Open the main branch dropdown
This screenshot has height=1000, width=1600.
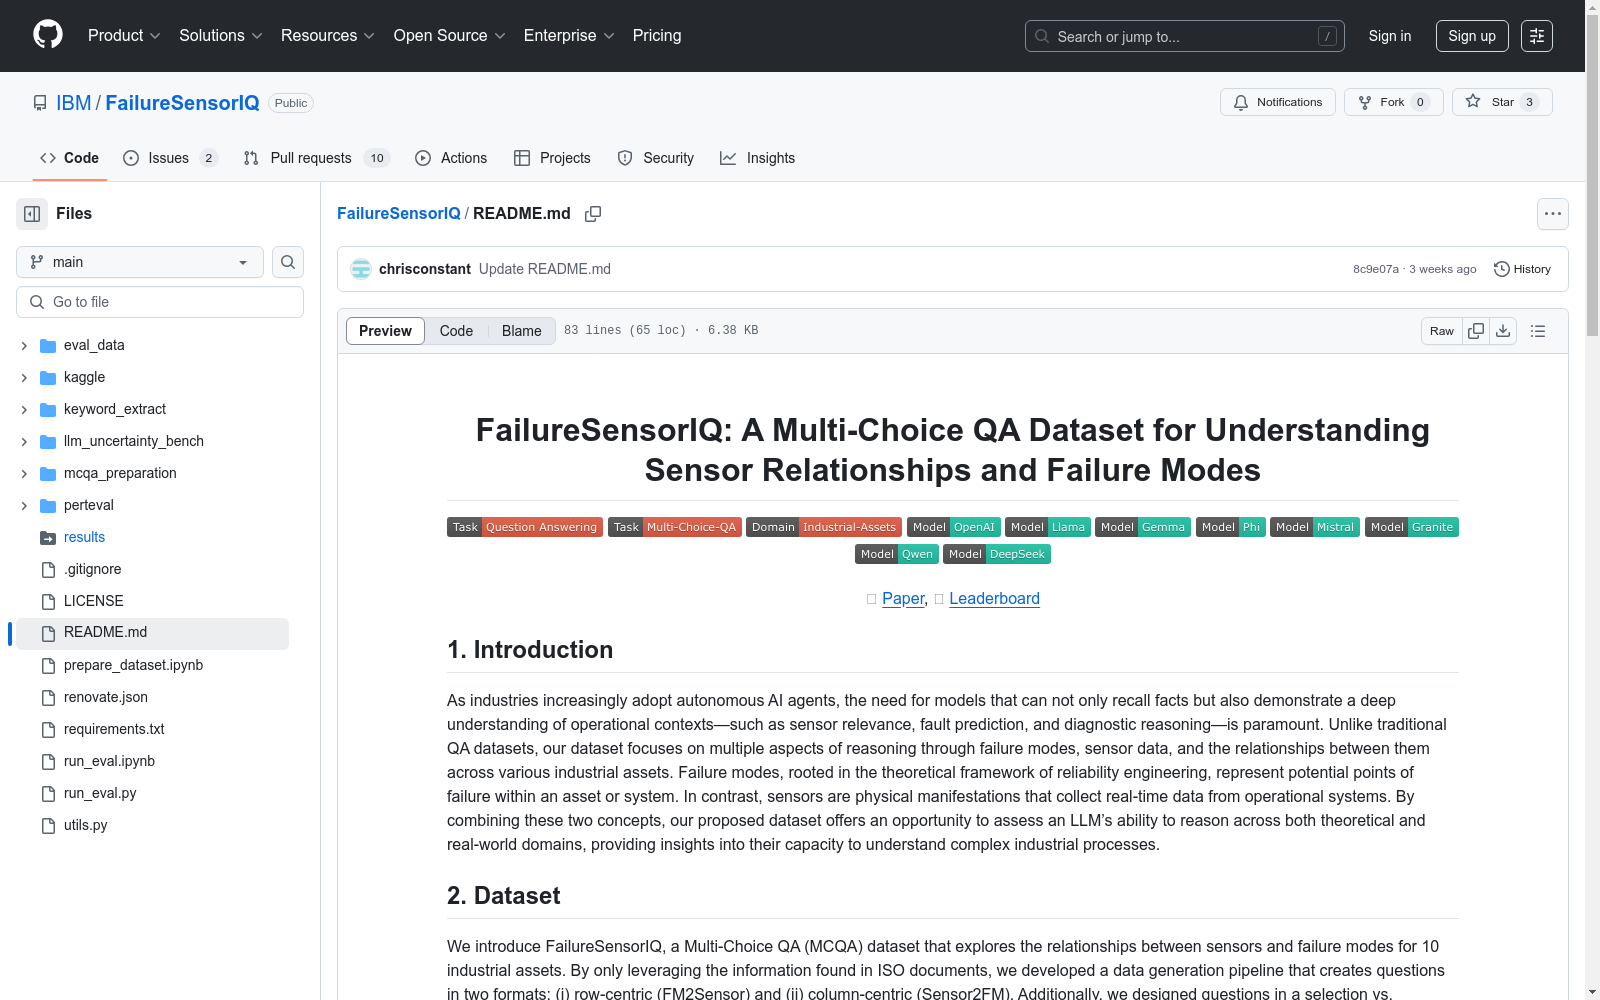(139, 261)
